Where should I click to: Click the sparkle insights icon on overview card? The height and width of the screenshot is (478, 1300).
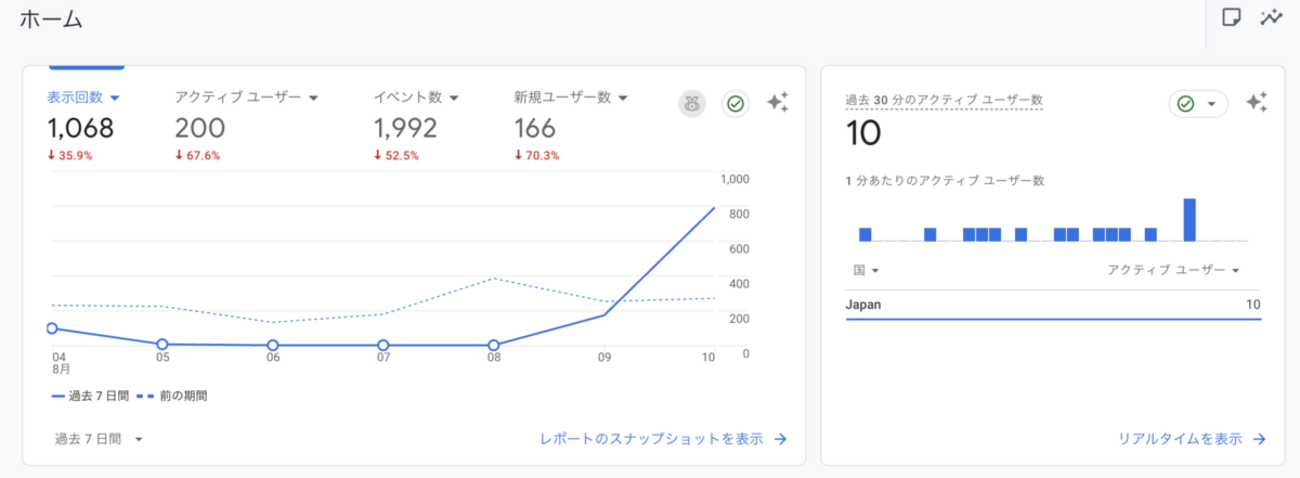pyautogui.click(x=778, y=102)
